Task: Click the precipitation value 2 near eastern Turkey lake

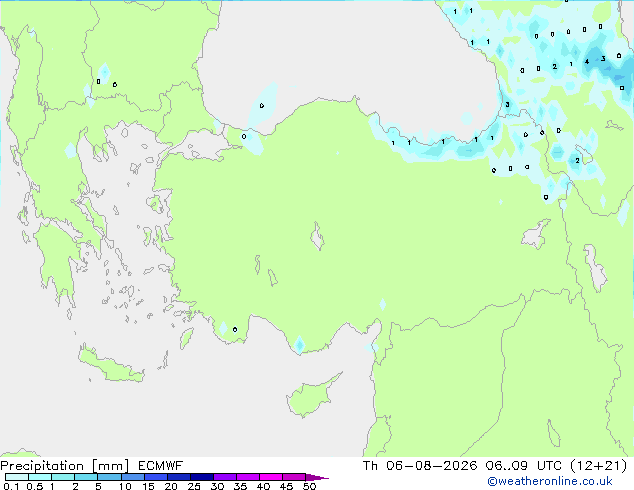Action: 577,161
